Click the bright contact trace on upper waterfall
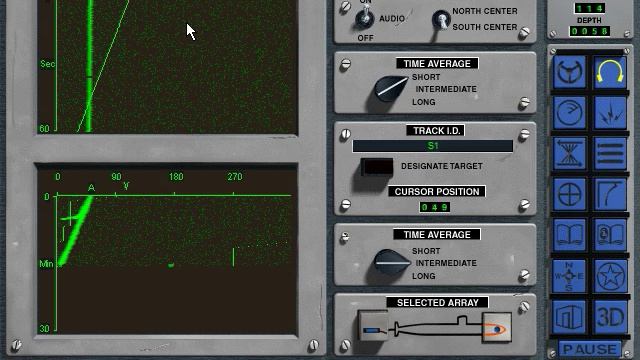 click(89, 65)
